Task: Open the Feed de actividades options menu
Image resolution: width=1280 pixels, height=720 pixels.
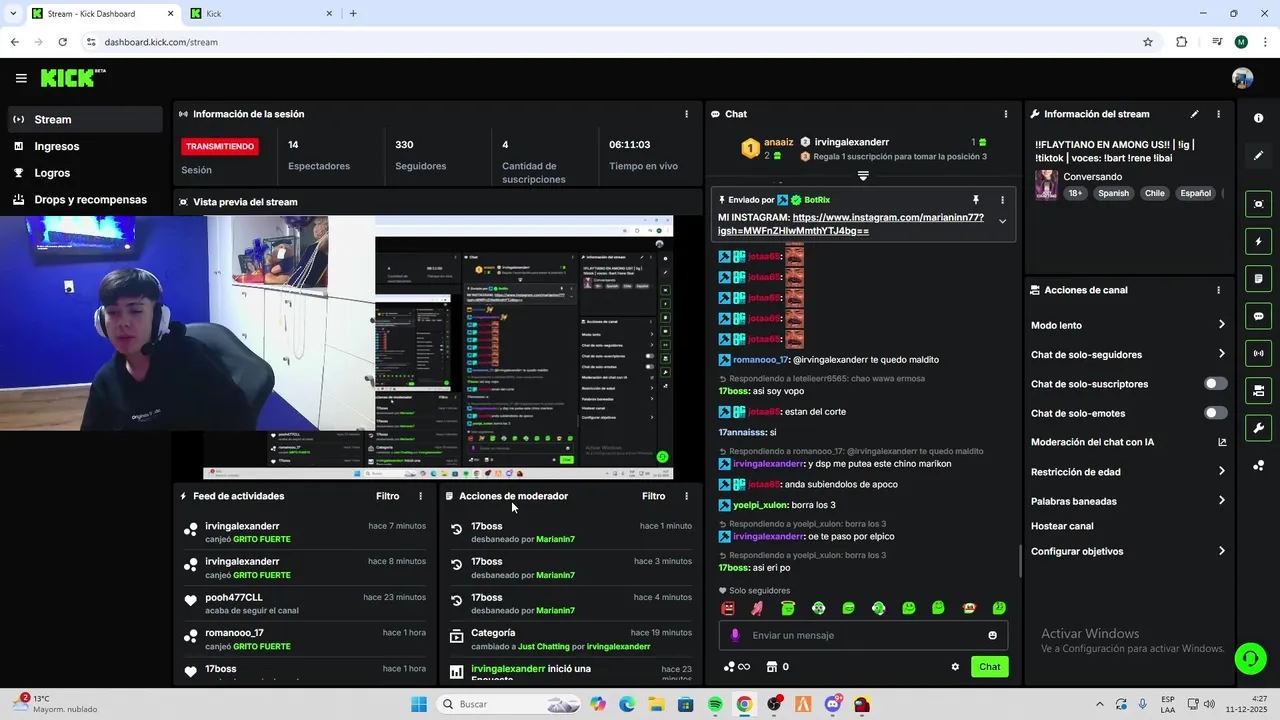Action: click(x=420, y=496)
